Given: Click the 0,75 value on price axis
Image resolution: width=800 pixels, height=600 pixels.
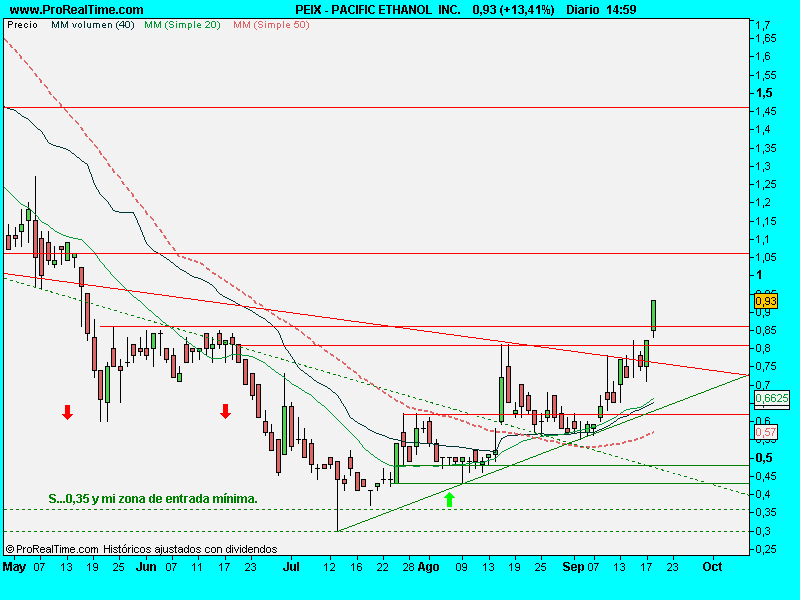Looking at the screenshot, I should coord(766,366).
